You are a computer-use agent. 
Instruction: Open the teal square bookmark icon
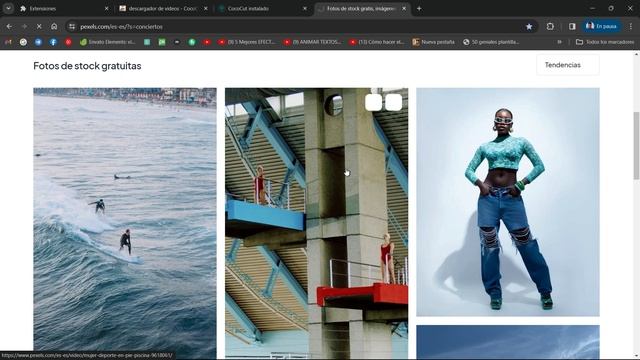pos(147,42)
